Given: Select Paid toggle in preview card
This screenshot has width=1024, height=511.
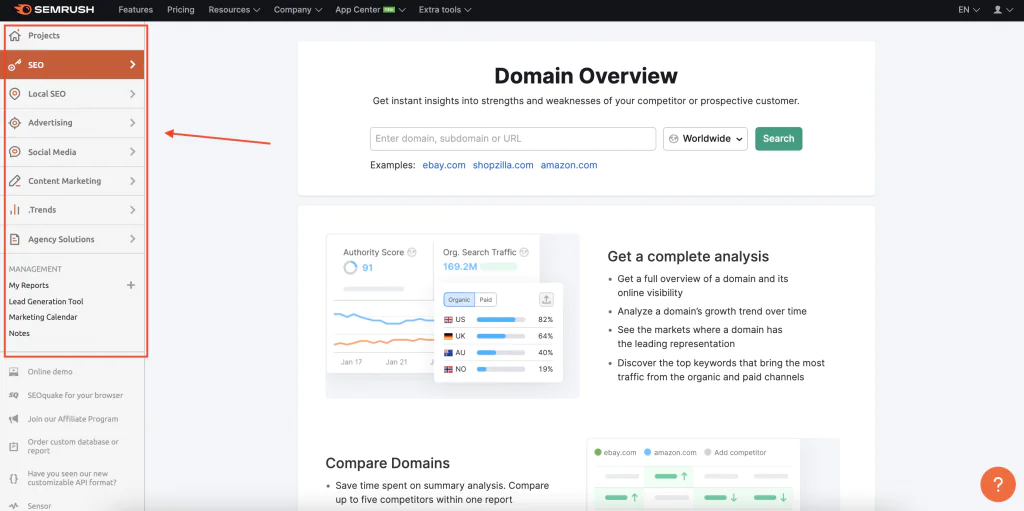Looking at the screenshot, I should 486,299.
